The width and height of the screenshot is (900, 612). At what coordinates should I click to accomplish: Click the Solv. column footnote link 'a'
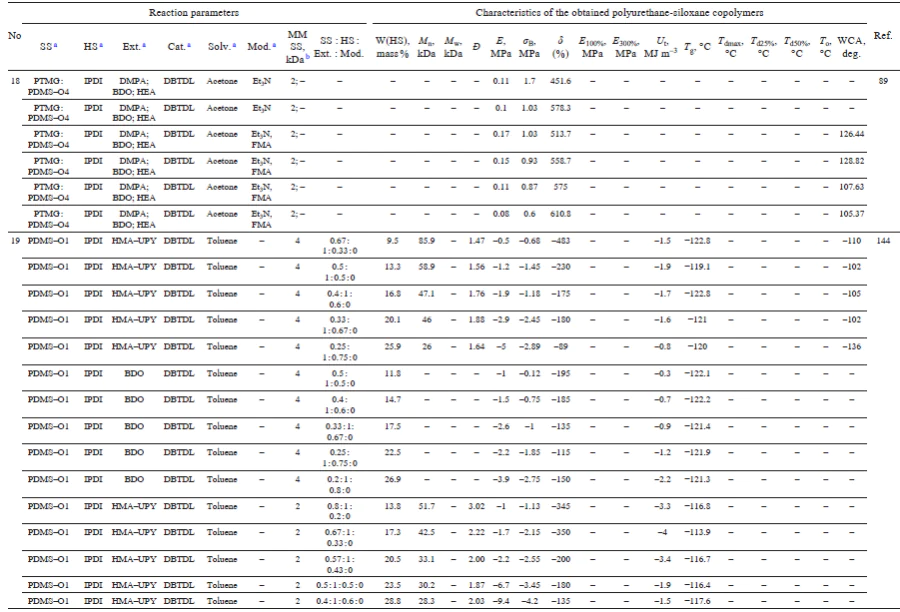[234, 45]
